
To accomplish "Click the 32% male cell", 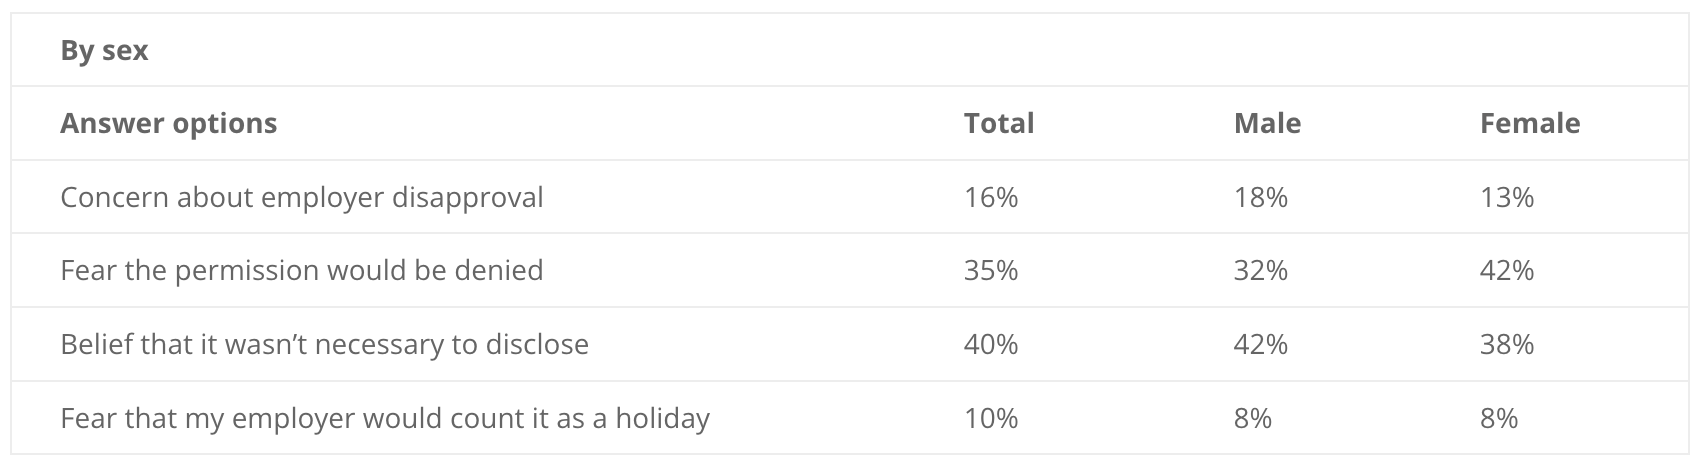I will 1261,270.
